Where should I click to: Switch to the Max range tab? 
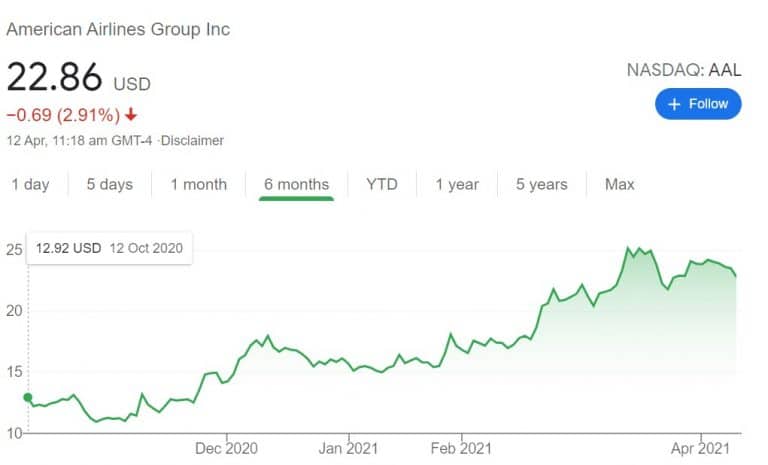620,184
